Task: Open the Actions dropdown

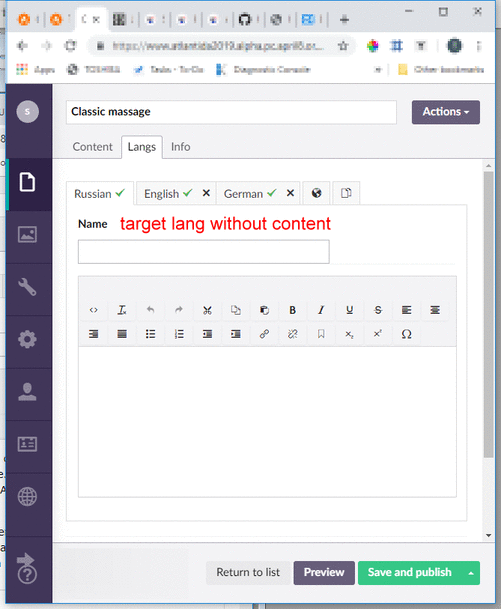Action: [446, 112]
